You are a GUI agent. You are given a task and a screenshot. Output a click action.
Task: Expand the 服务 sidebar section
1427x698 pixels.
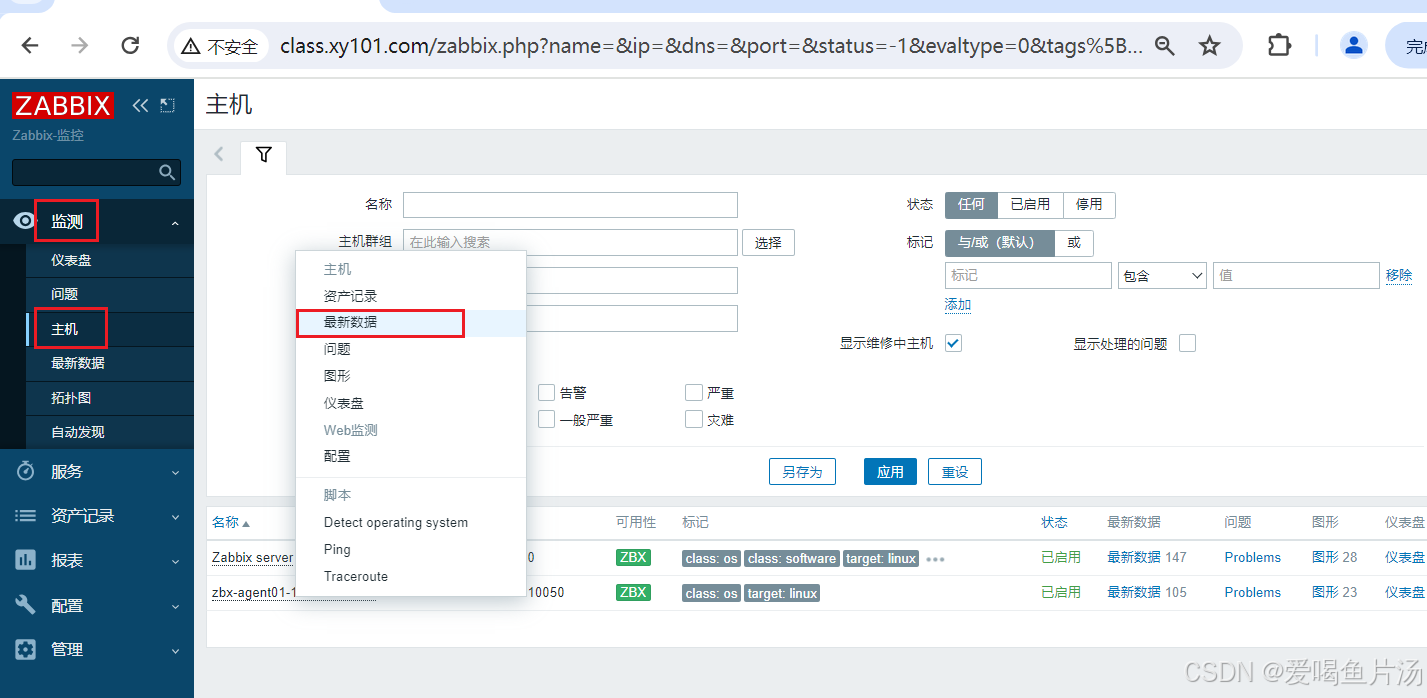coord(175,472)
